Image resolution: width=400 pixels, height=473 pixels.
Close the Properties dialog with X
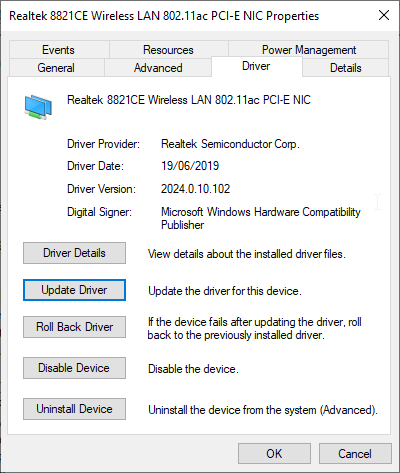384,15
